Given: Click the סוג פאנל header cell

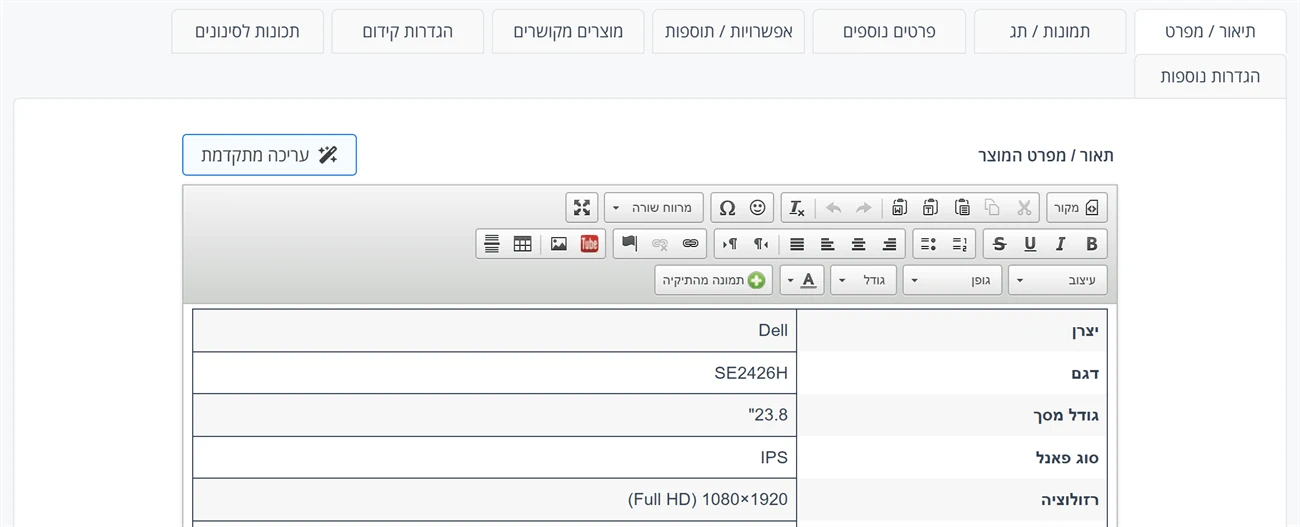Looking at the screenshot, I should coord(952,457).
